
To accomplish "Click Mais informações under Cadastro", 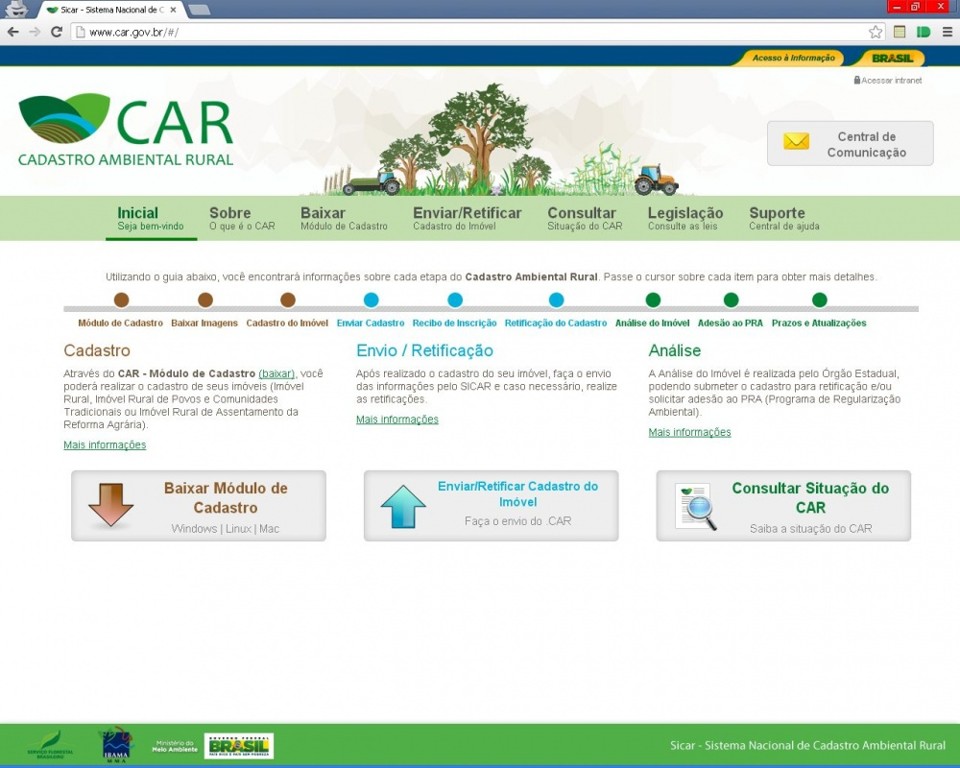I will point(105,445).
